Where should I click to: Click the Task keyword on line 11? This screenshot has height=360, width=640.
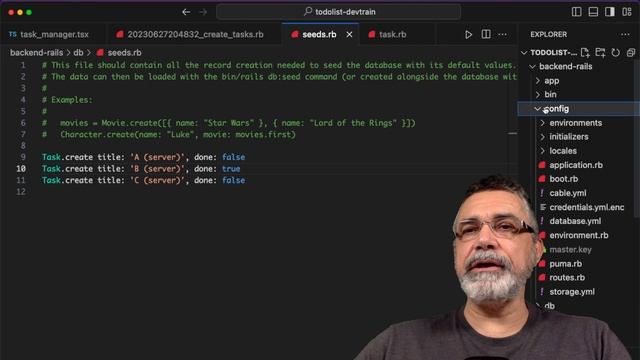51,180
